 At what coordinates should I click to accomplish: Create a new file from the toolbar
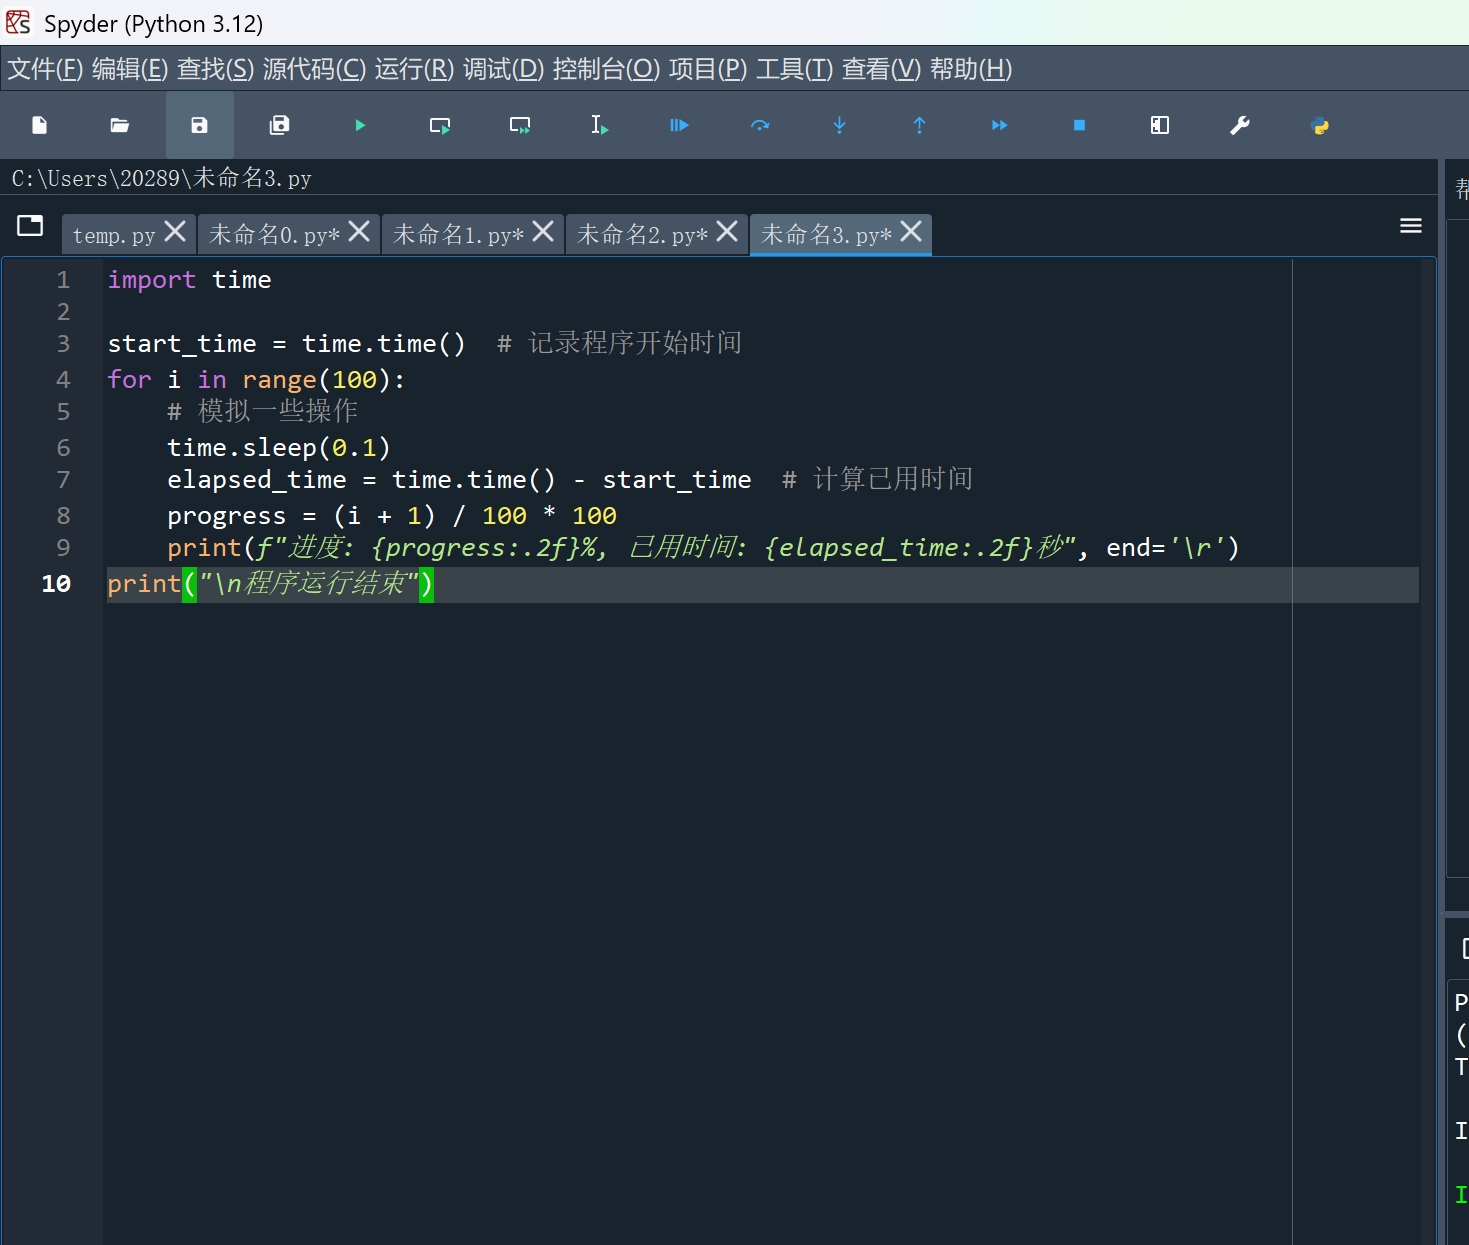40,125
